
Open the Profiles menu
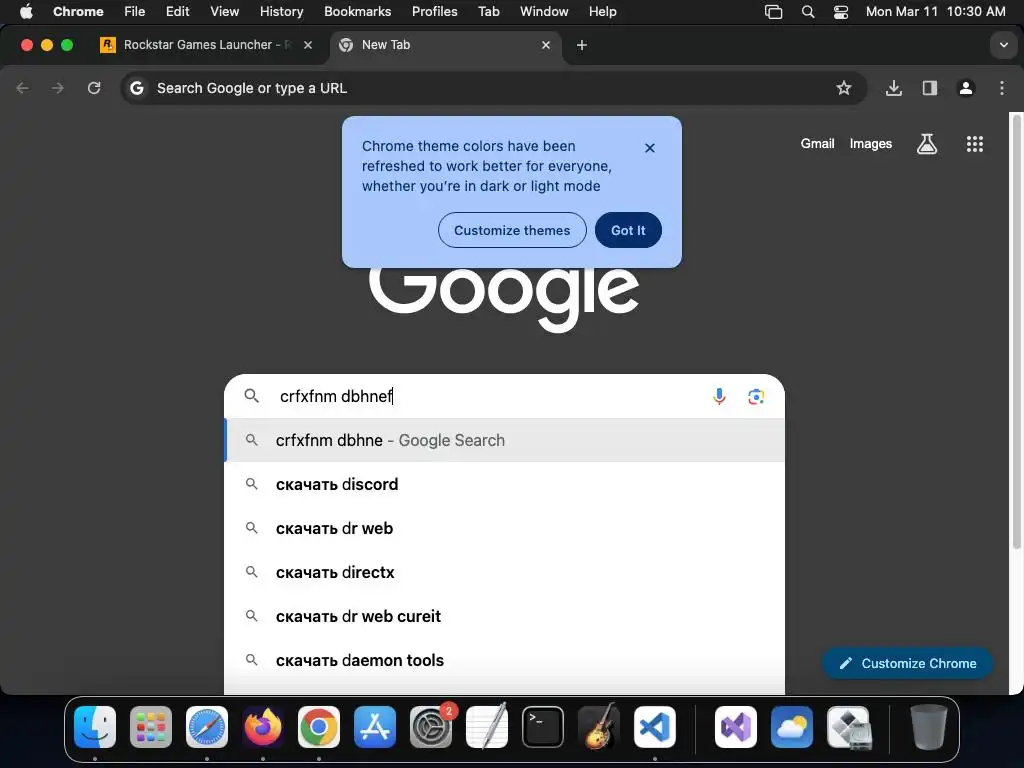(434, 12)
